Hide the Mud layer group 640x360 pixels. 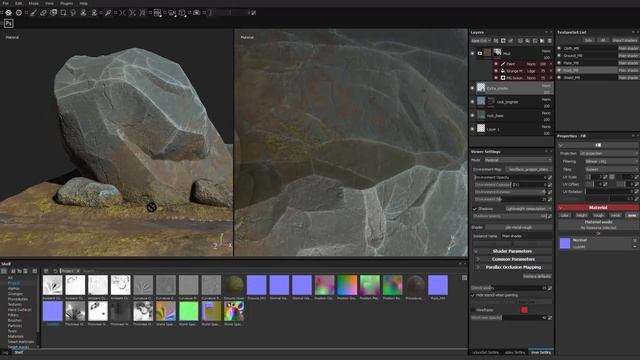473,53
